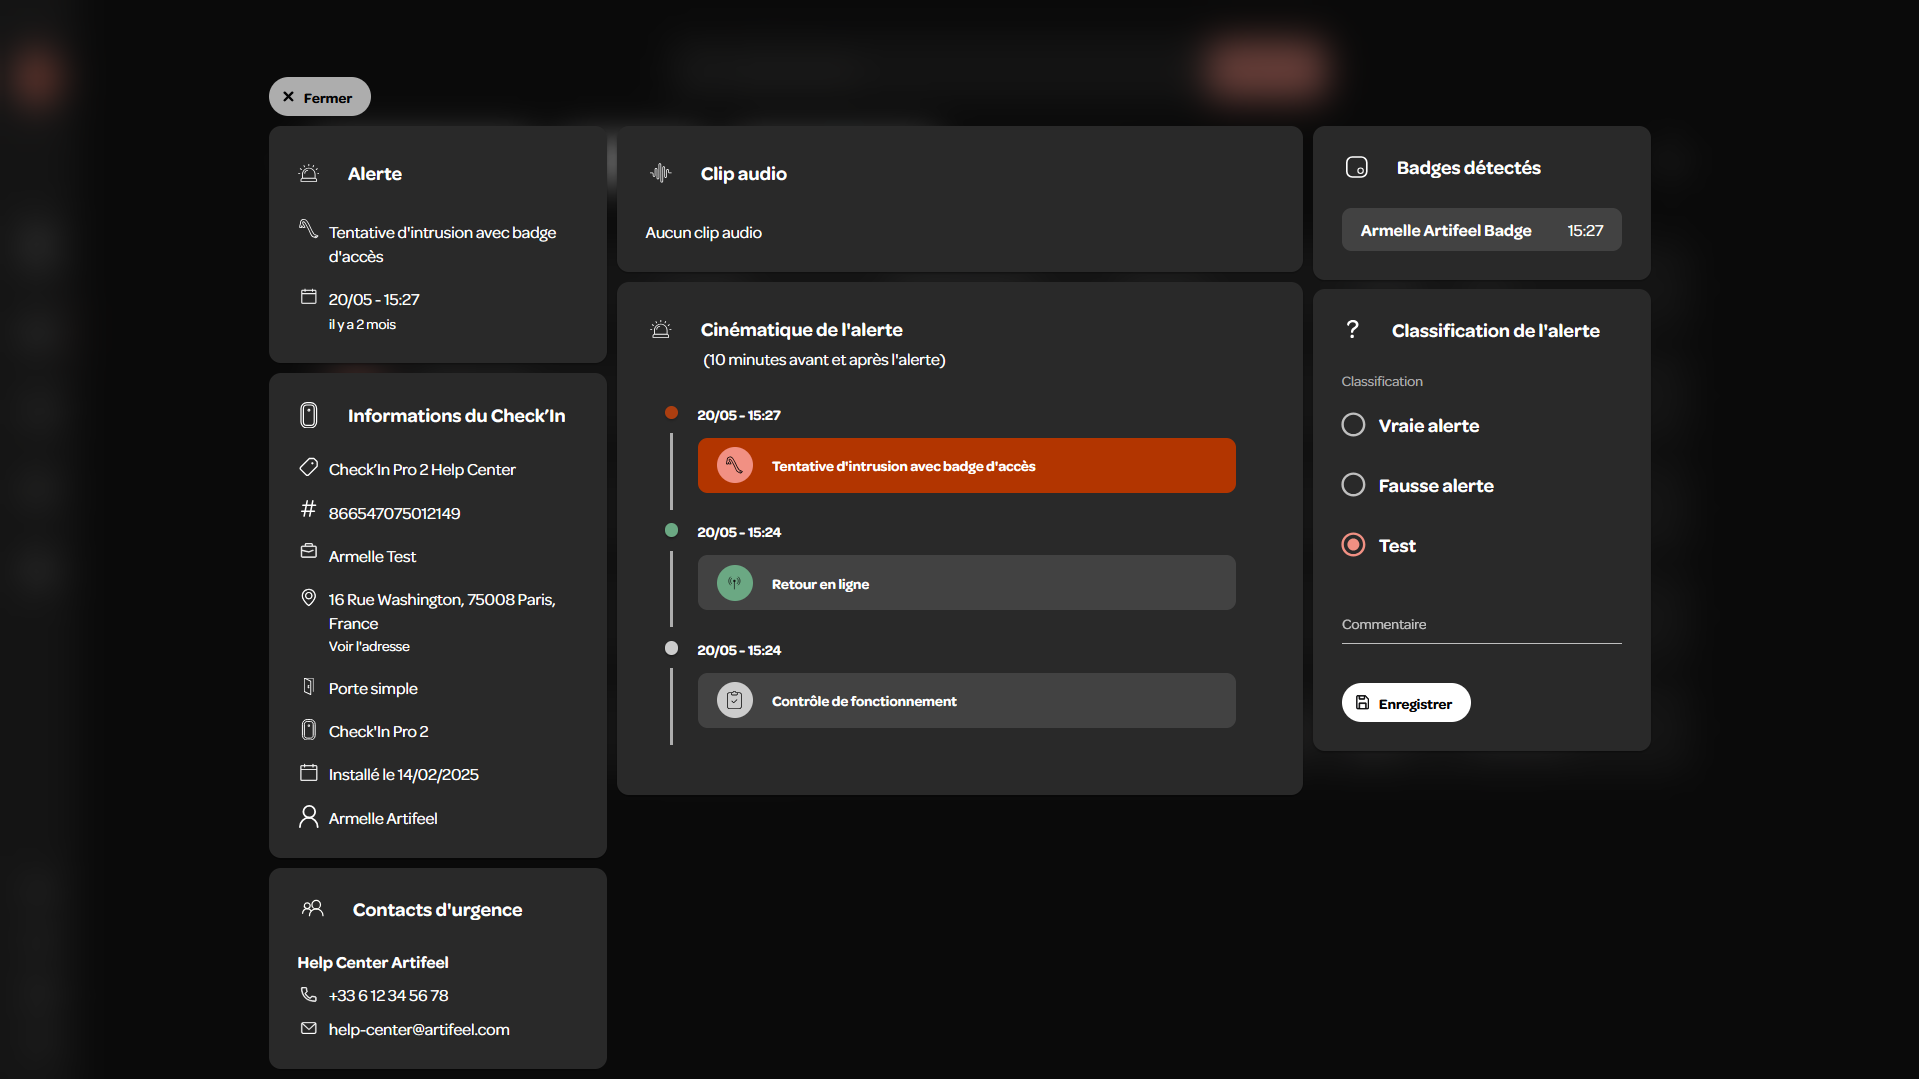Click the audio waveform icon next to Clip audio
The width and height of the screenshot is (1919, 1079).
[660, 173]
